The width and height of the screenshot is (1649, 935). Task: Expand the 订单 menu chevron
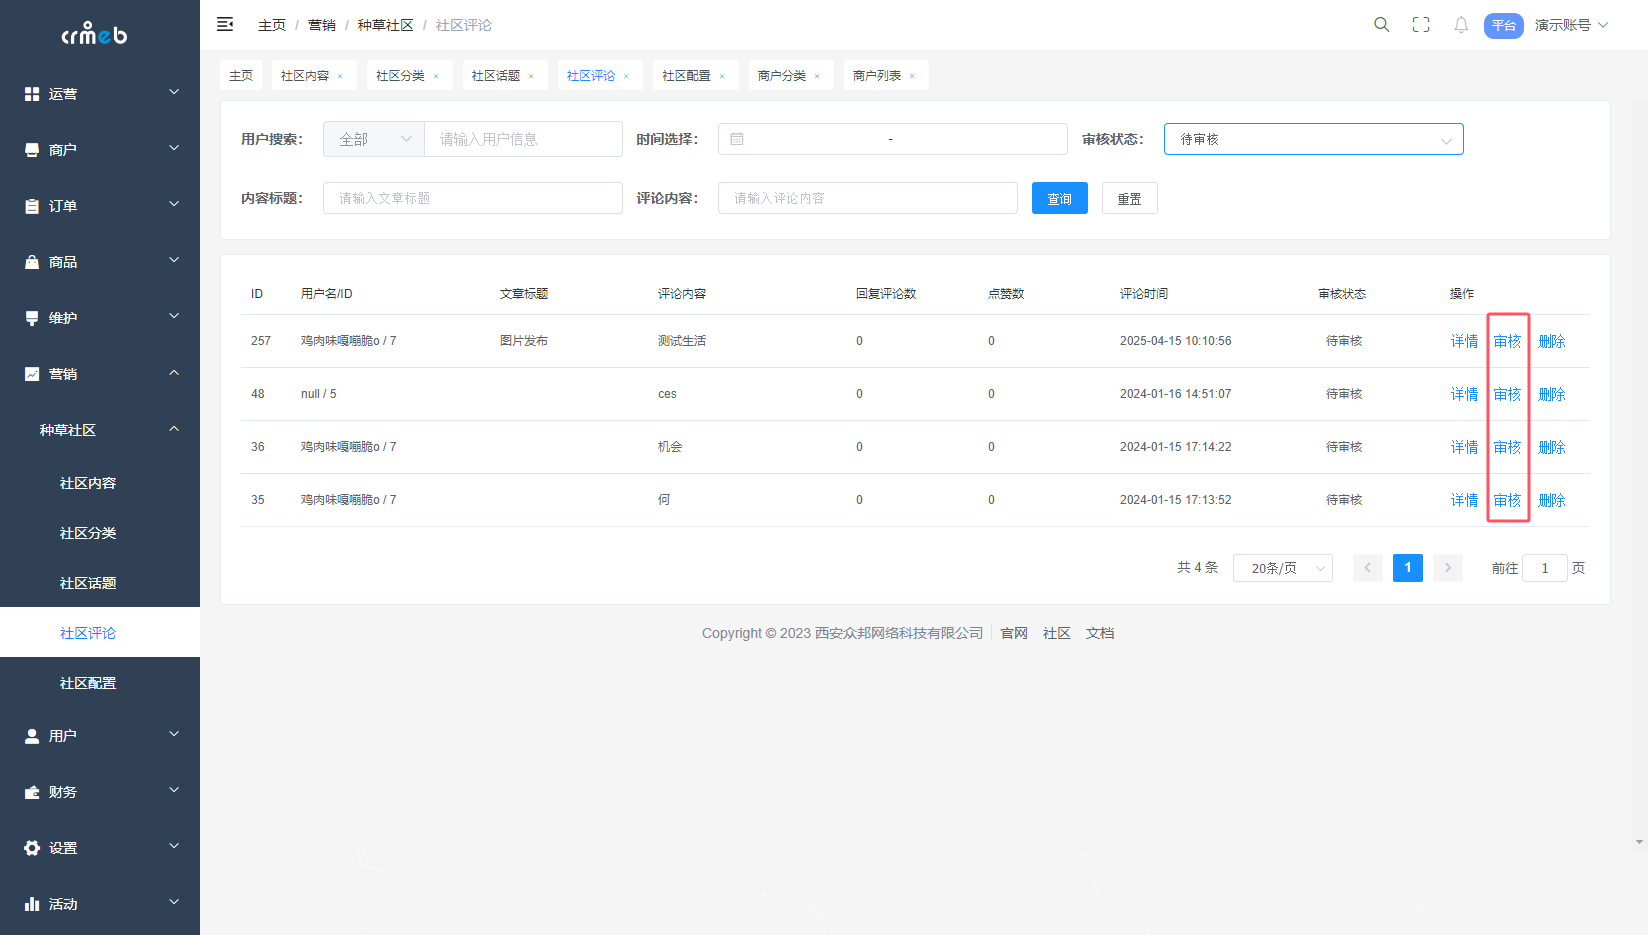(174, 204)
